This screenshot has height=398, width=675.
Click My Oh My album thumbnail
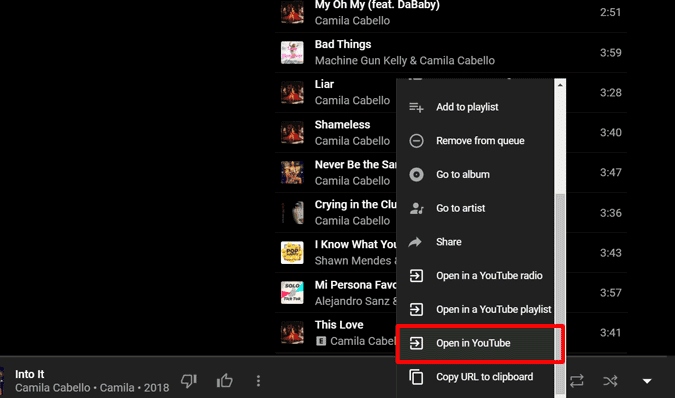tap(292, 12)
